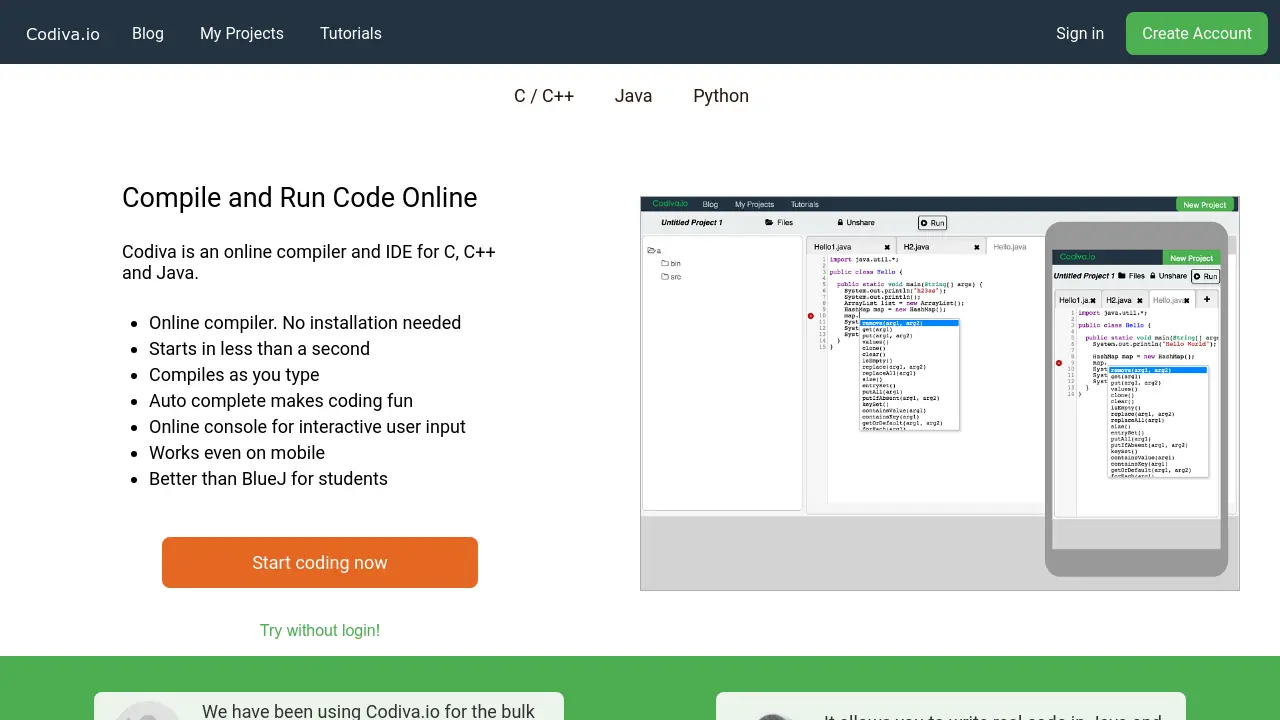
Task: Click "Better than BlueJ for students" bullet
Action: point(268,479)
